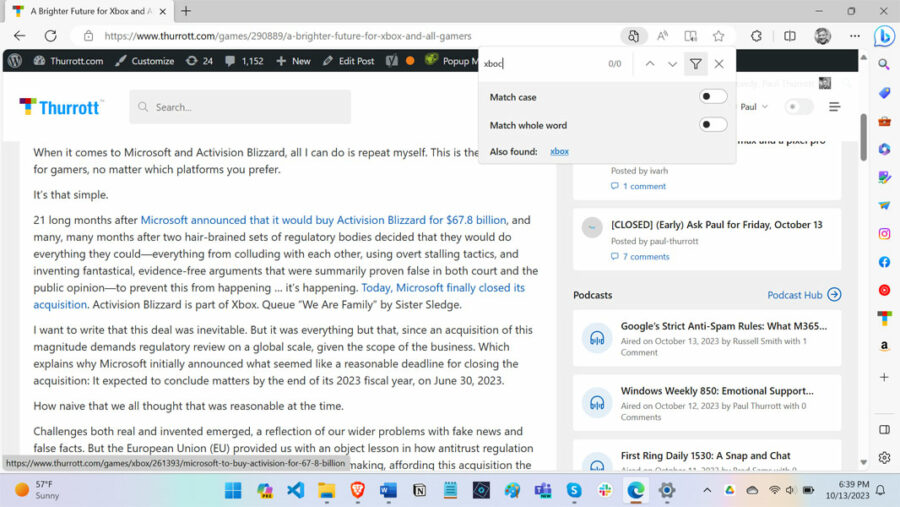The height and width of the screenshot is (507, 900).
Task: Reload the current page
Action: 51,36
